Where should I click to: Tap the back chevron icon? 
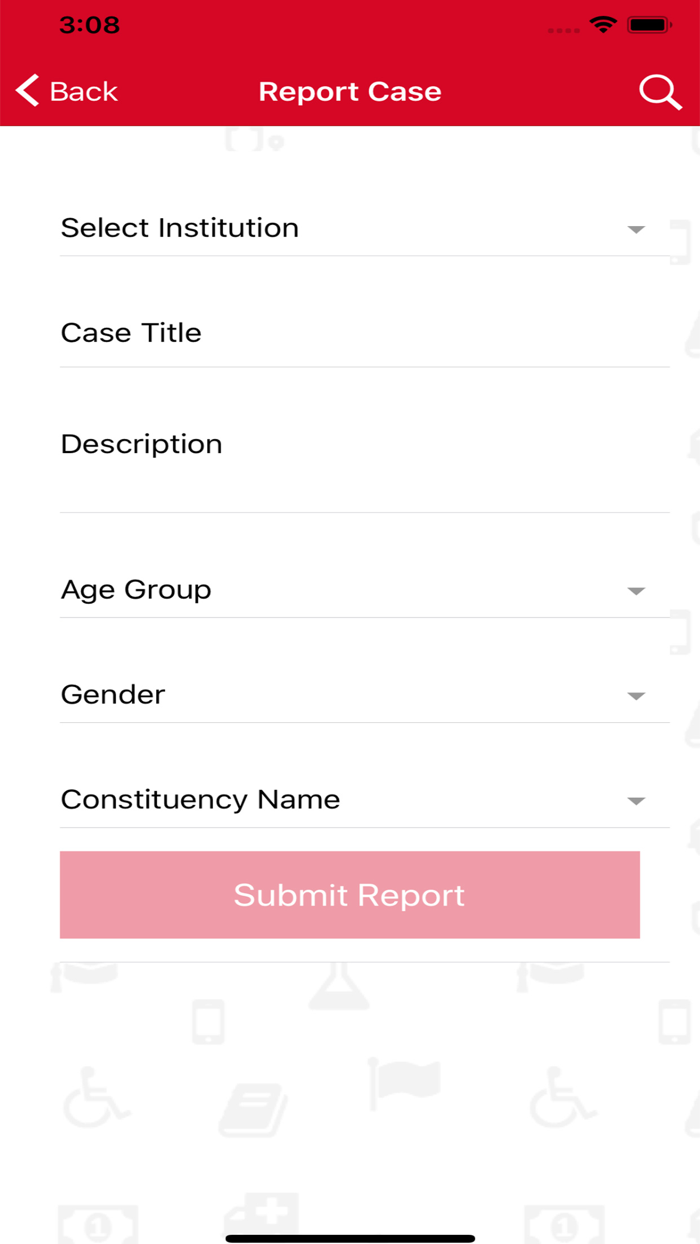coord(26,90)
